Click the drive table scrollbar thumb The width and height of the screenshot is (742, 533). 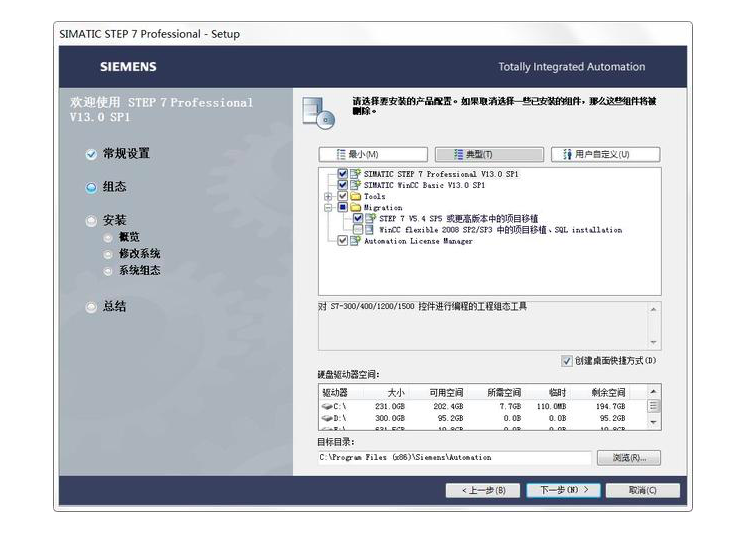point(653,406)
